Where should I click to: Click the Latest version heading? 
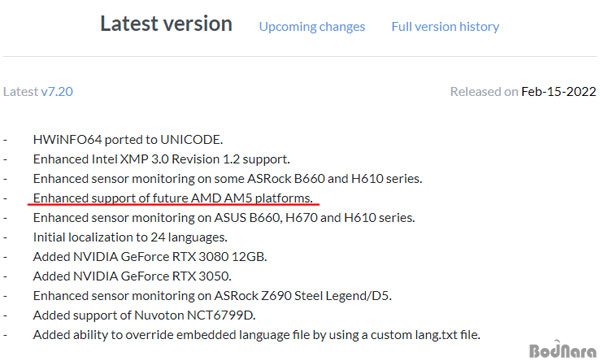point(166,23)
